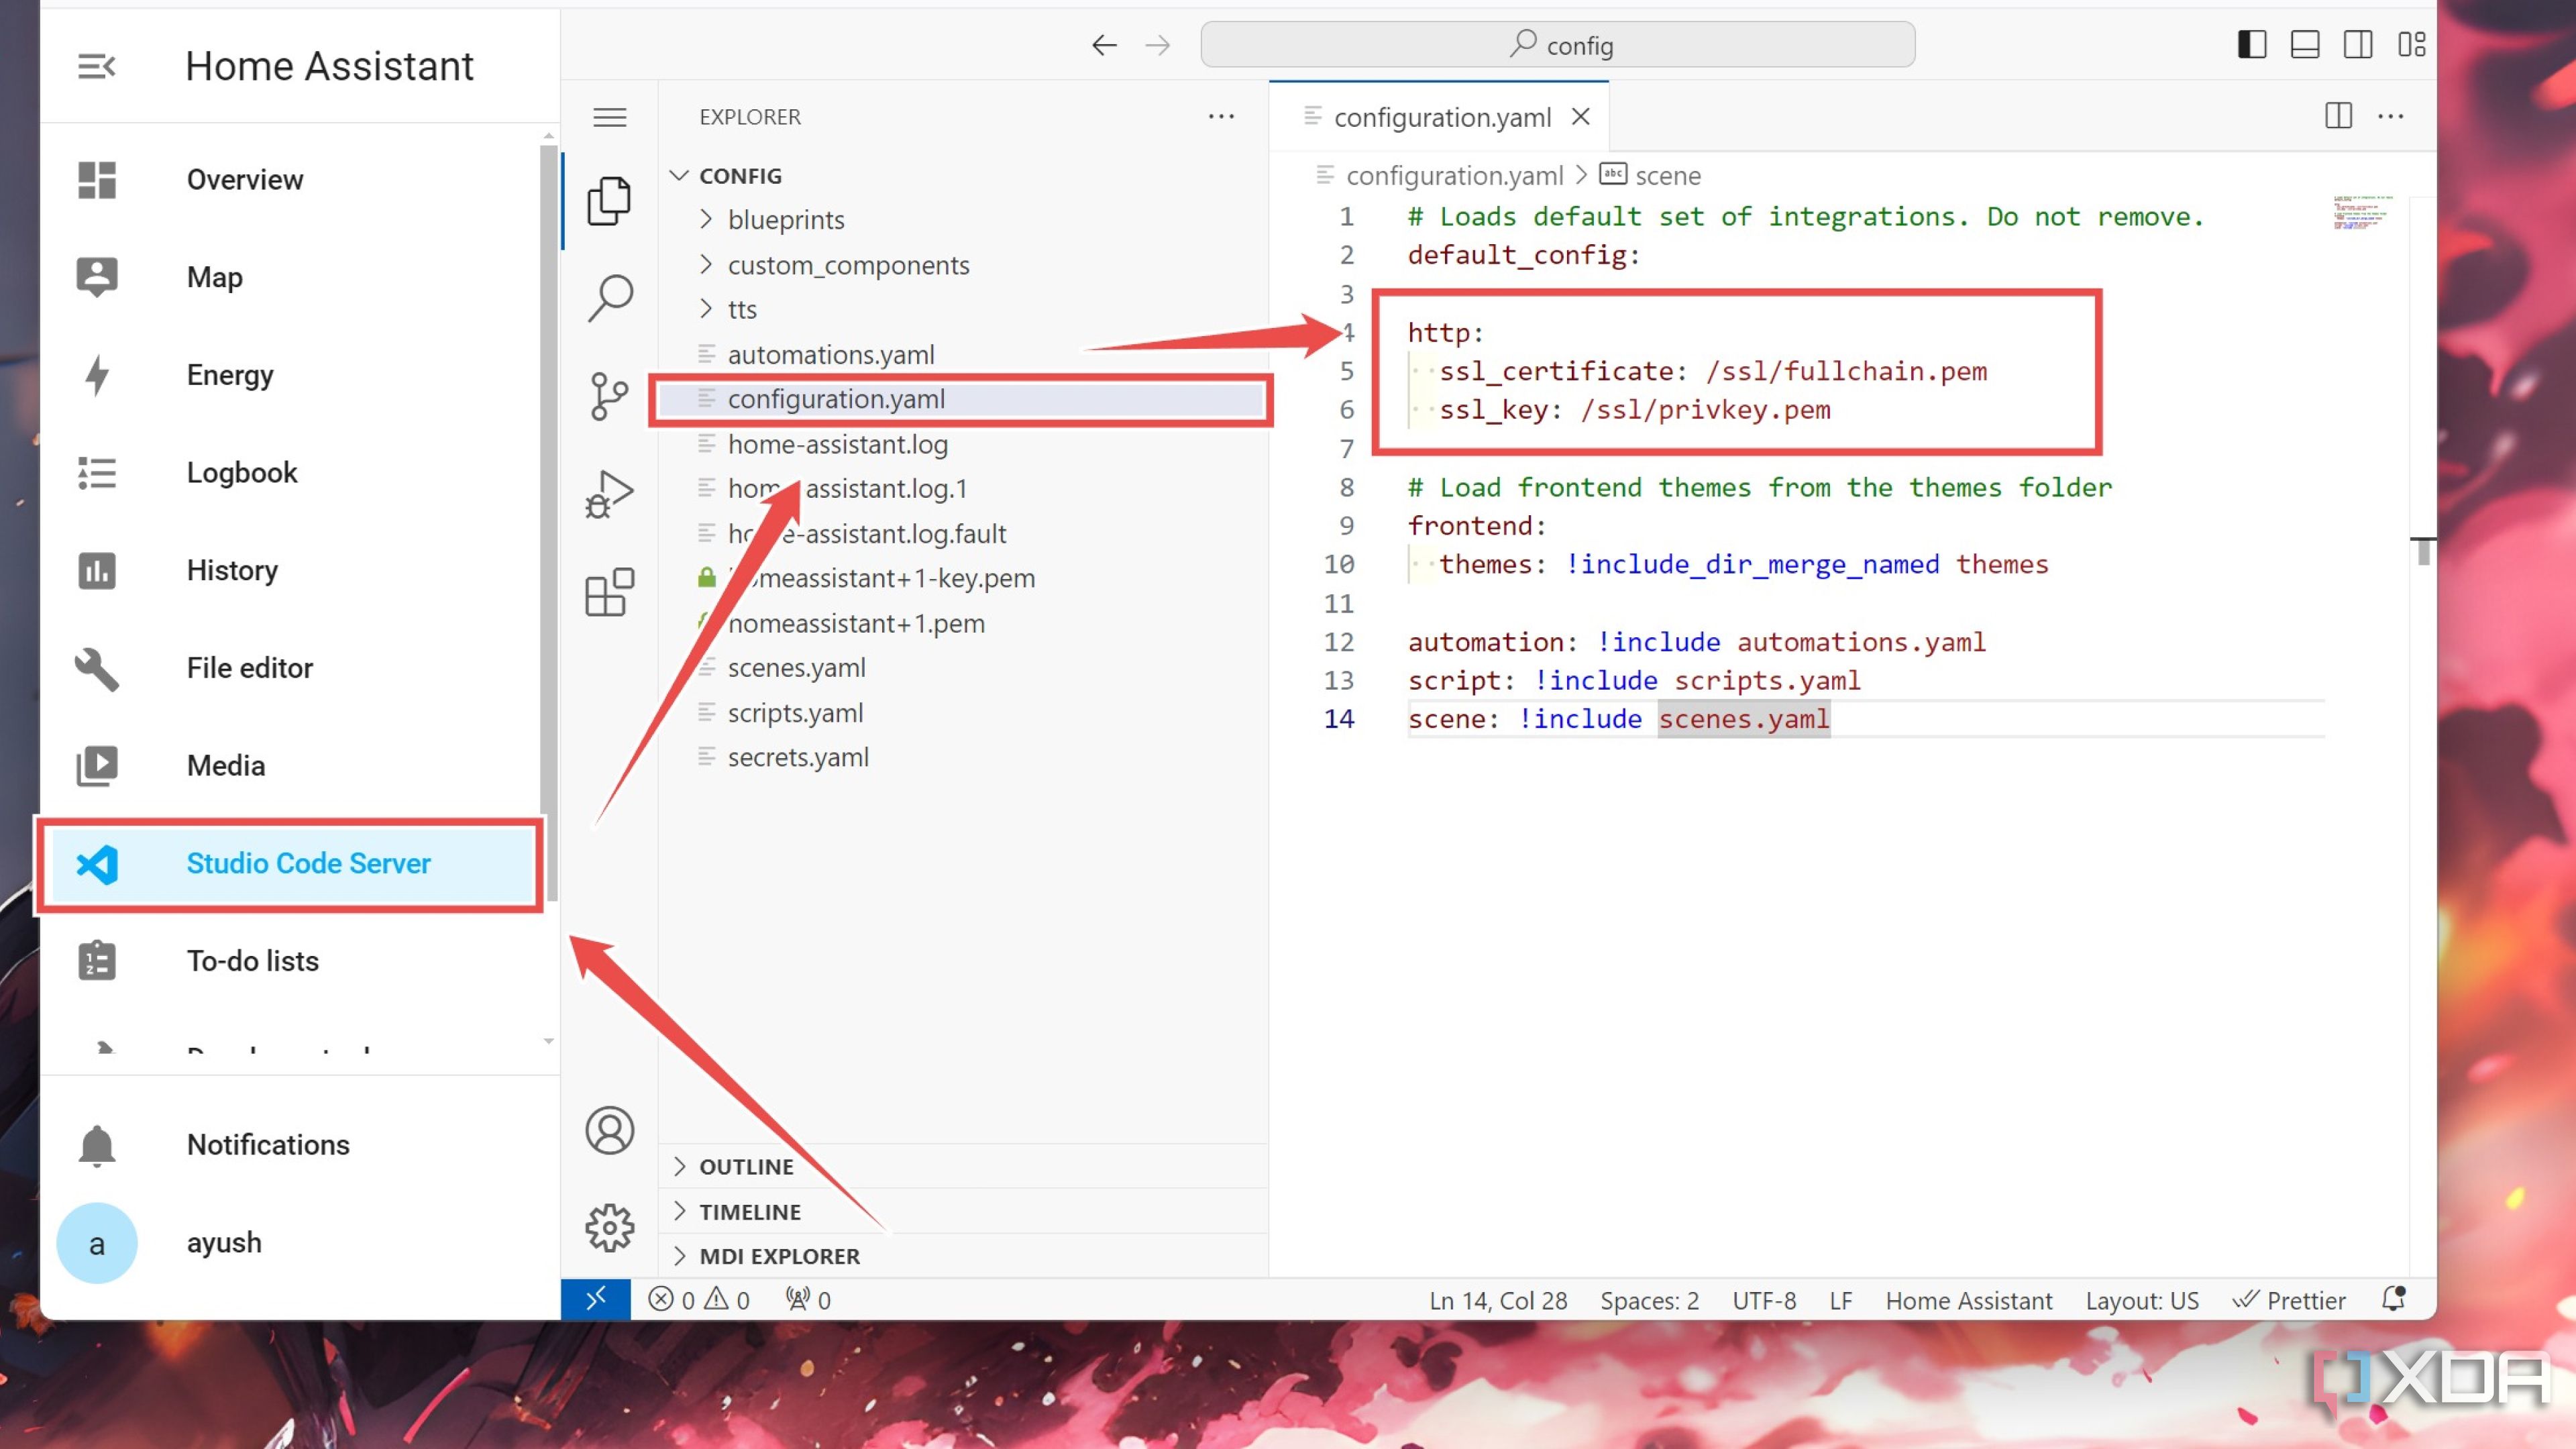Image resolution: width=2576 pixels, height=1449 pixels.
Task: Toggle the primary side bar visibility
Action: 2252,45
